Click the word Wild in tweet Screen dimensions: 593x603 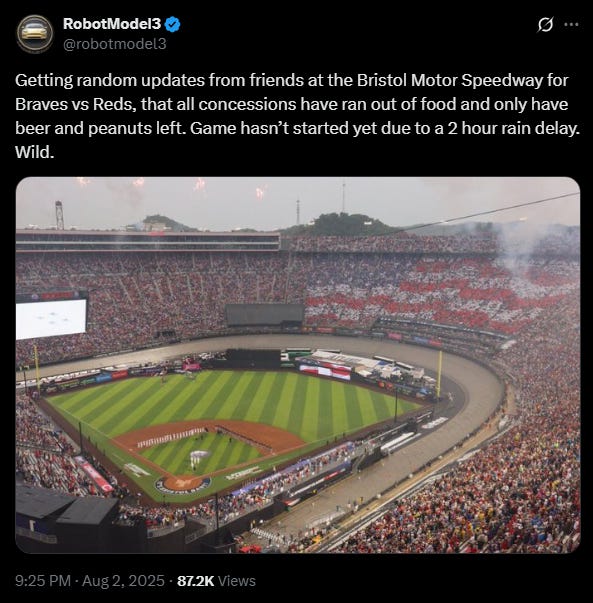click(35, 153)
